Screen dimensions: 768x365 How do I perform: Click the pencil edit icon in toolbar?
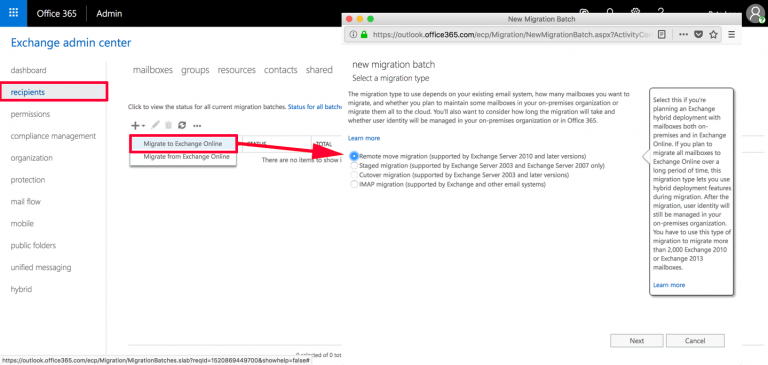coord(156,125)
